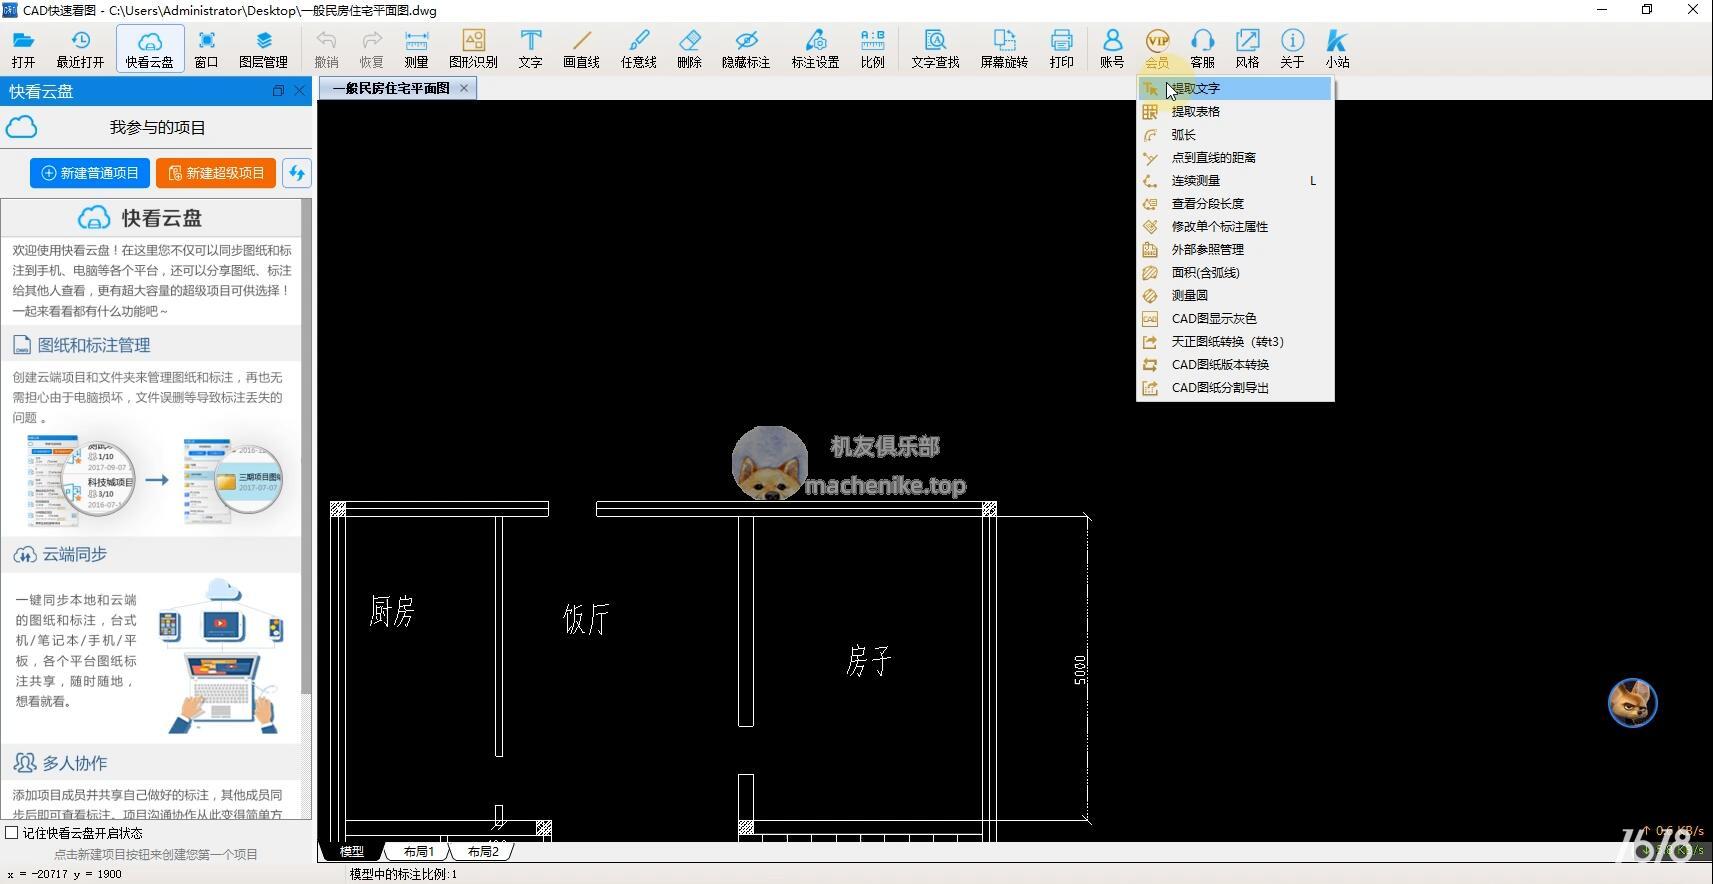Viewport: 1713px width, 884px height.
Task: Click the VIP 会员 member icon
Action: point(1157,48)
